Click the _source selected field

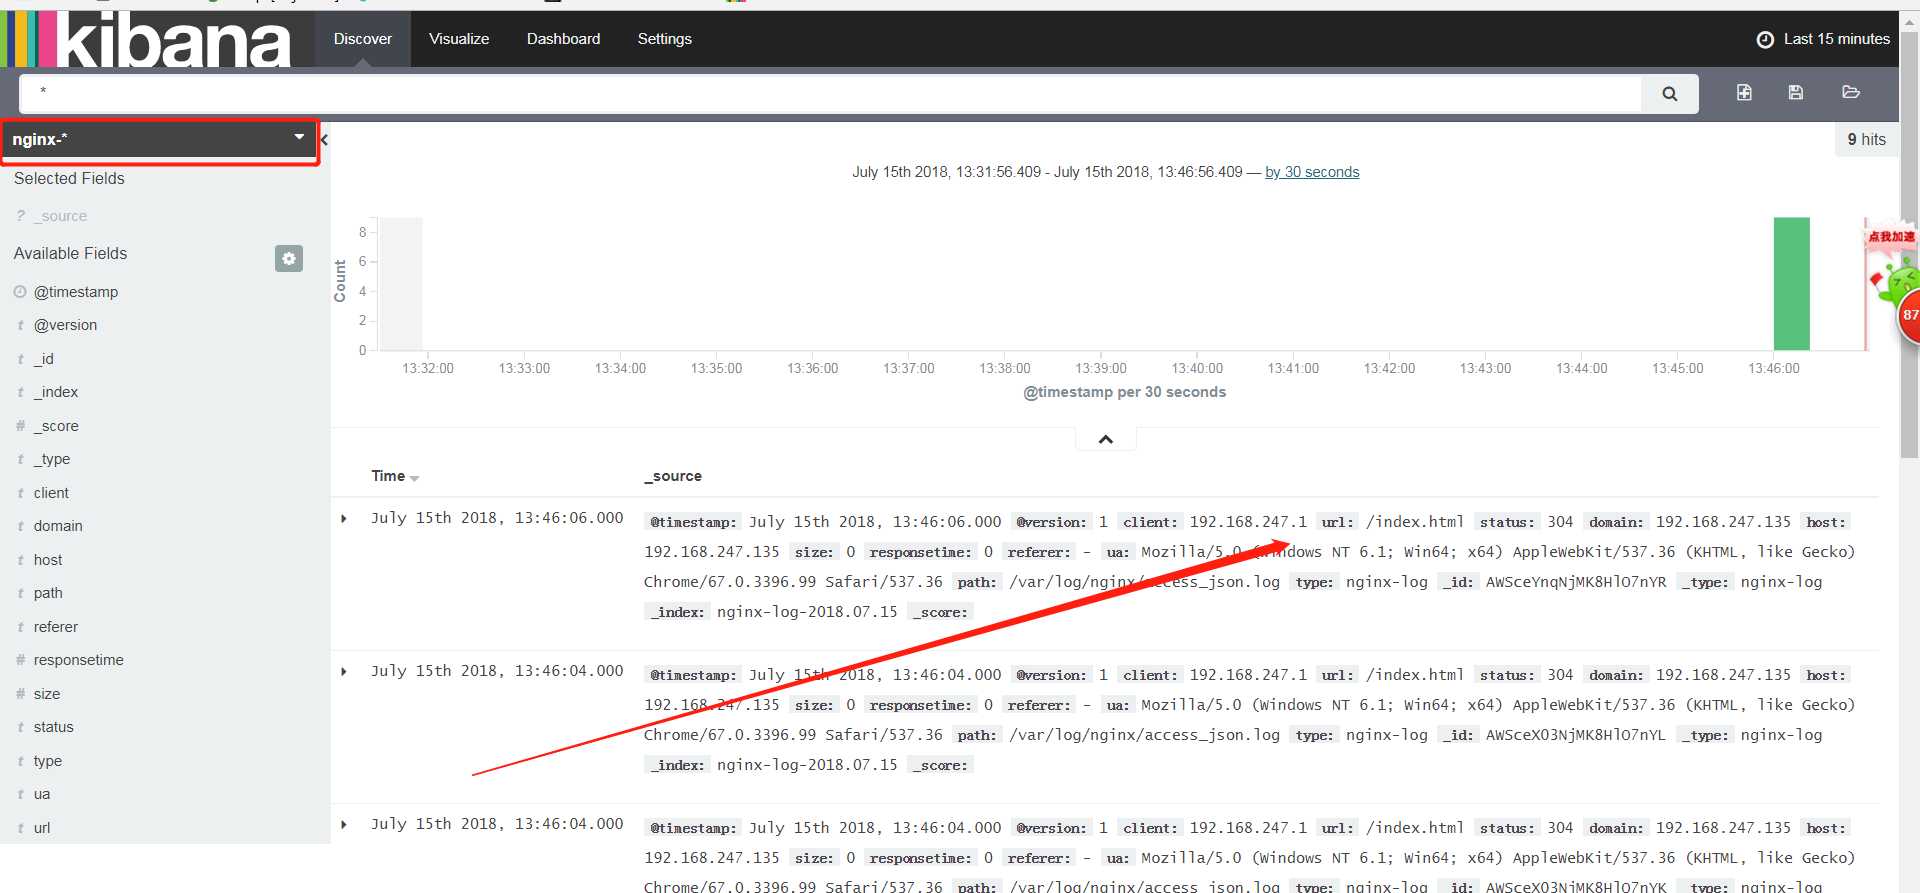61,216
